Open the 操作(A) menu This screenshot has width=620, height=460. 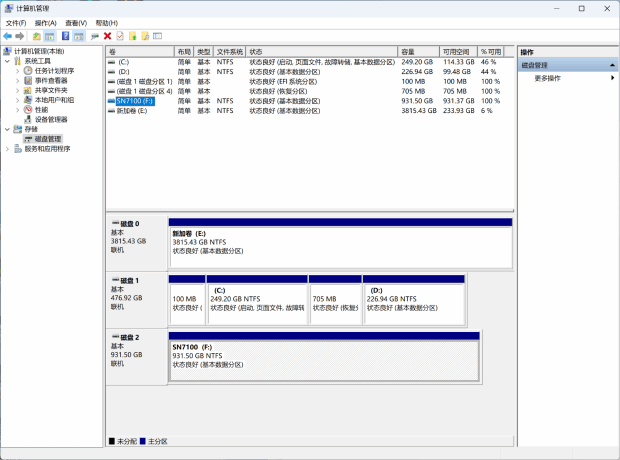click(45, 23)
